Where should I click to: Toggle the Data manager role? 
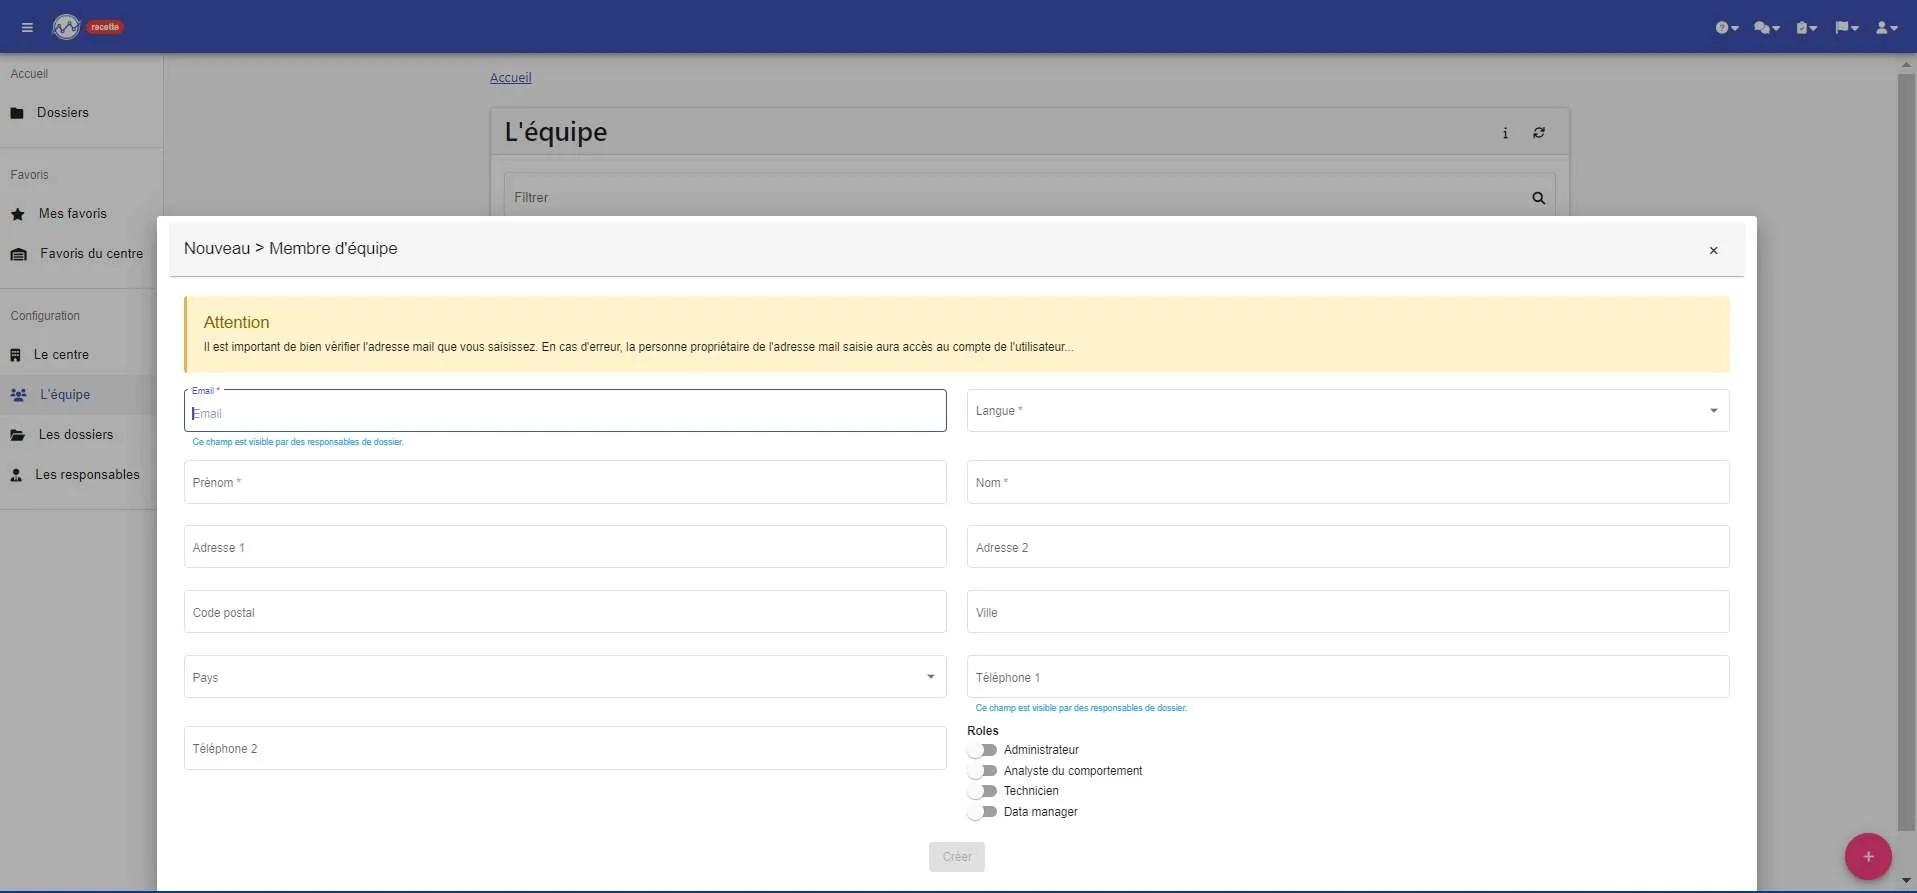click(982, 812)
